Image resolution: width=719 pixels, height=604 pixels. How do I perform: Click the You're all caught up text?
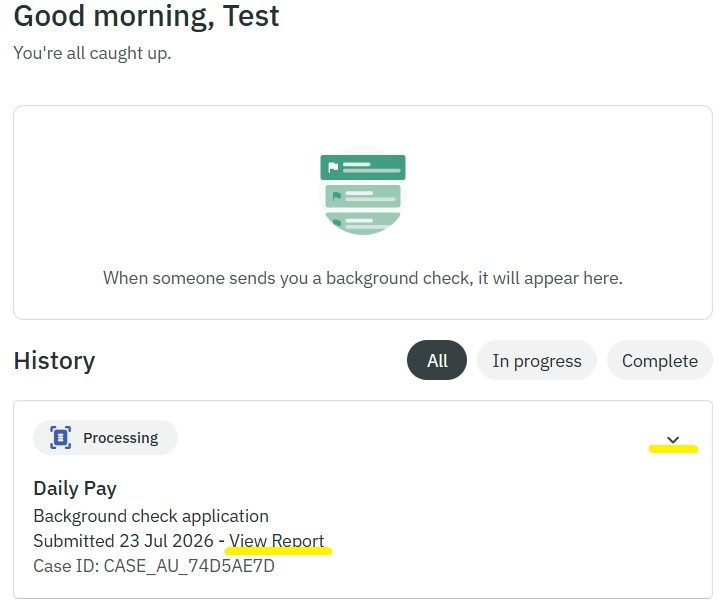tap(92, 53)
